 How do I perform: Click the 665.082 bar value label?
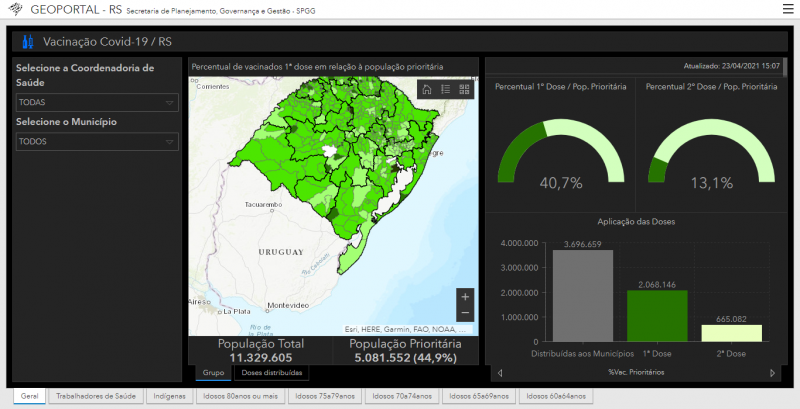pyautogui.click(x=731, y=319)
